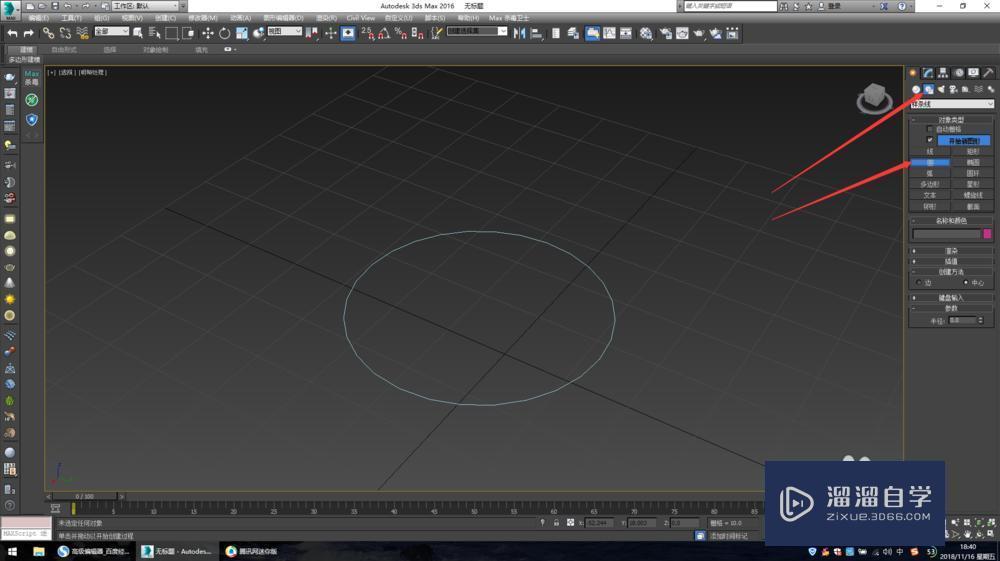Select the Rotate transform tool
The image size is (1000, 561).
pos(225,33)
